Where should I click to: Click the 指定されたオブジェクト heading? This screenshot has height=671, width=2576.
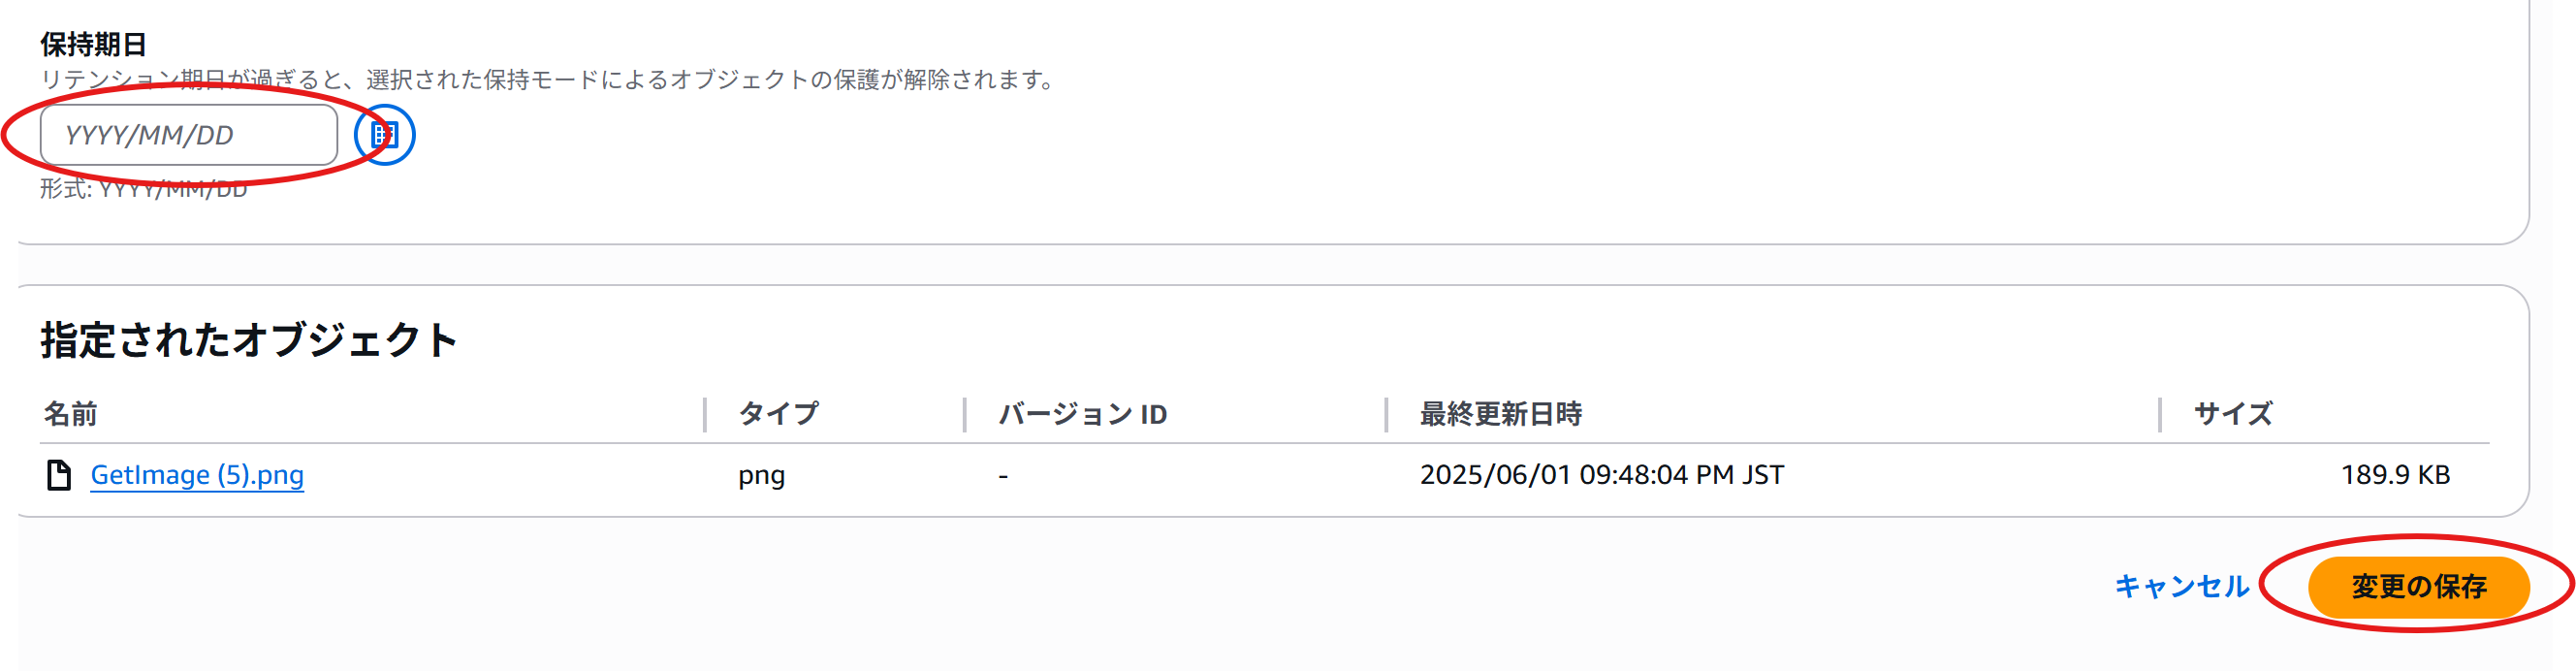249,340
